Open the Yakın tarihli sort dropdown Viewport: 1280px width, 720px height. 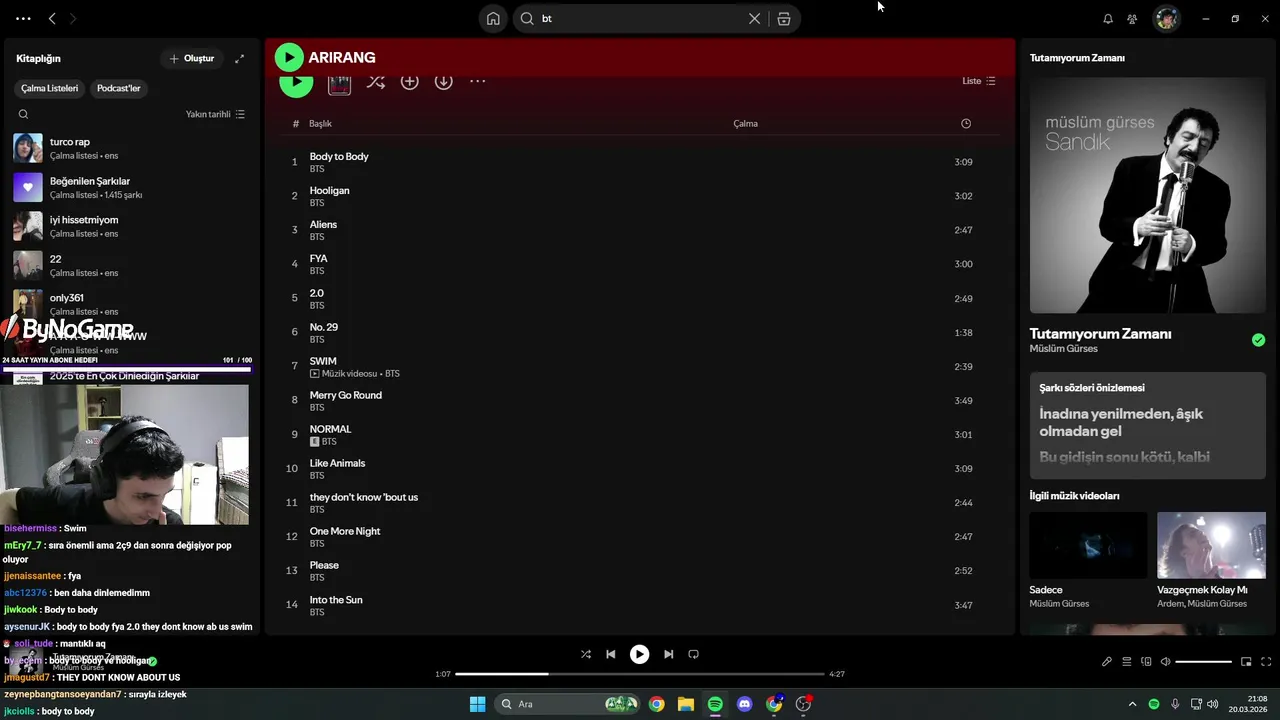point(215,114)
